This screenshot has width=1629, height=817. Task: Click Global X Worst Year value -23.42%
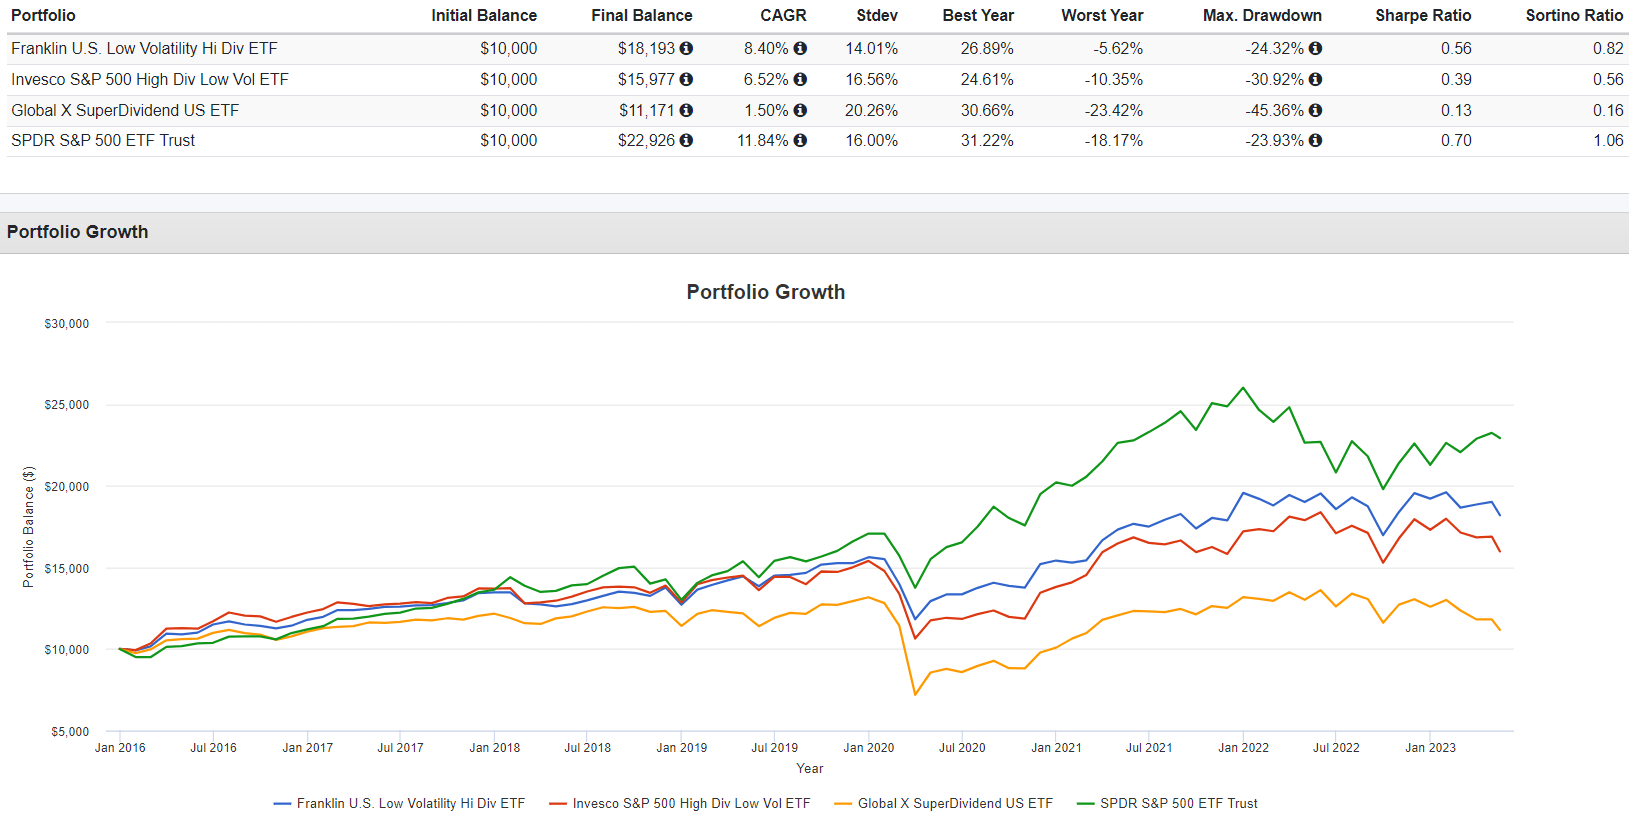click(1114, 110)
